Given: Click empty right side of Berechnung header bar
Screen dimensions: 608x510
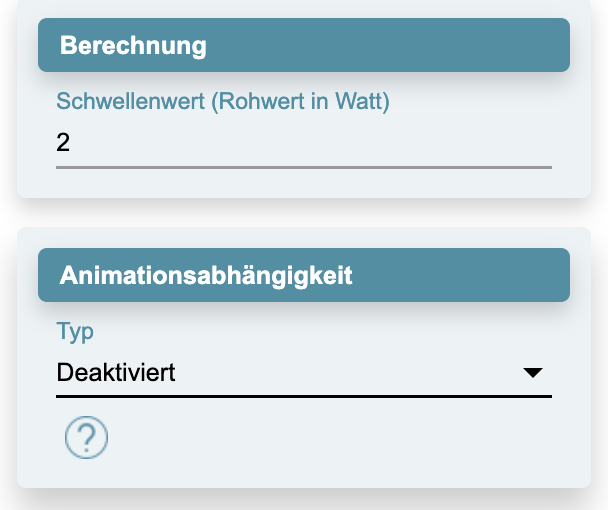Looking at the screenshot, I should click(450, 45).
